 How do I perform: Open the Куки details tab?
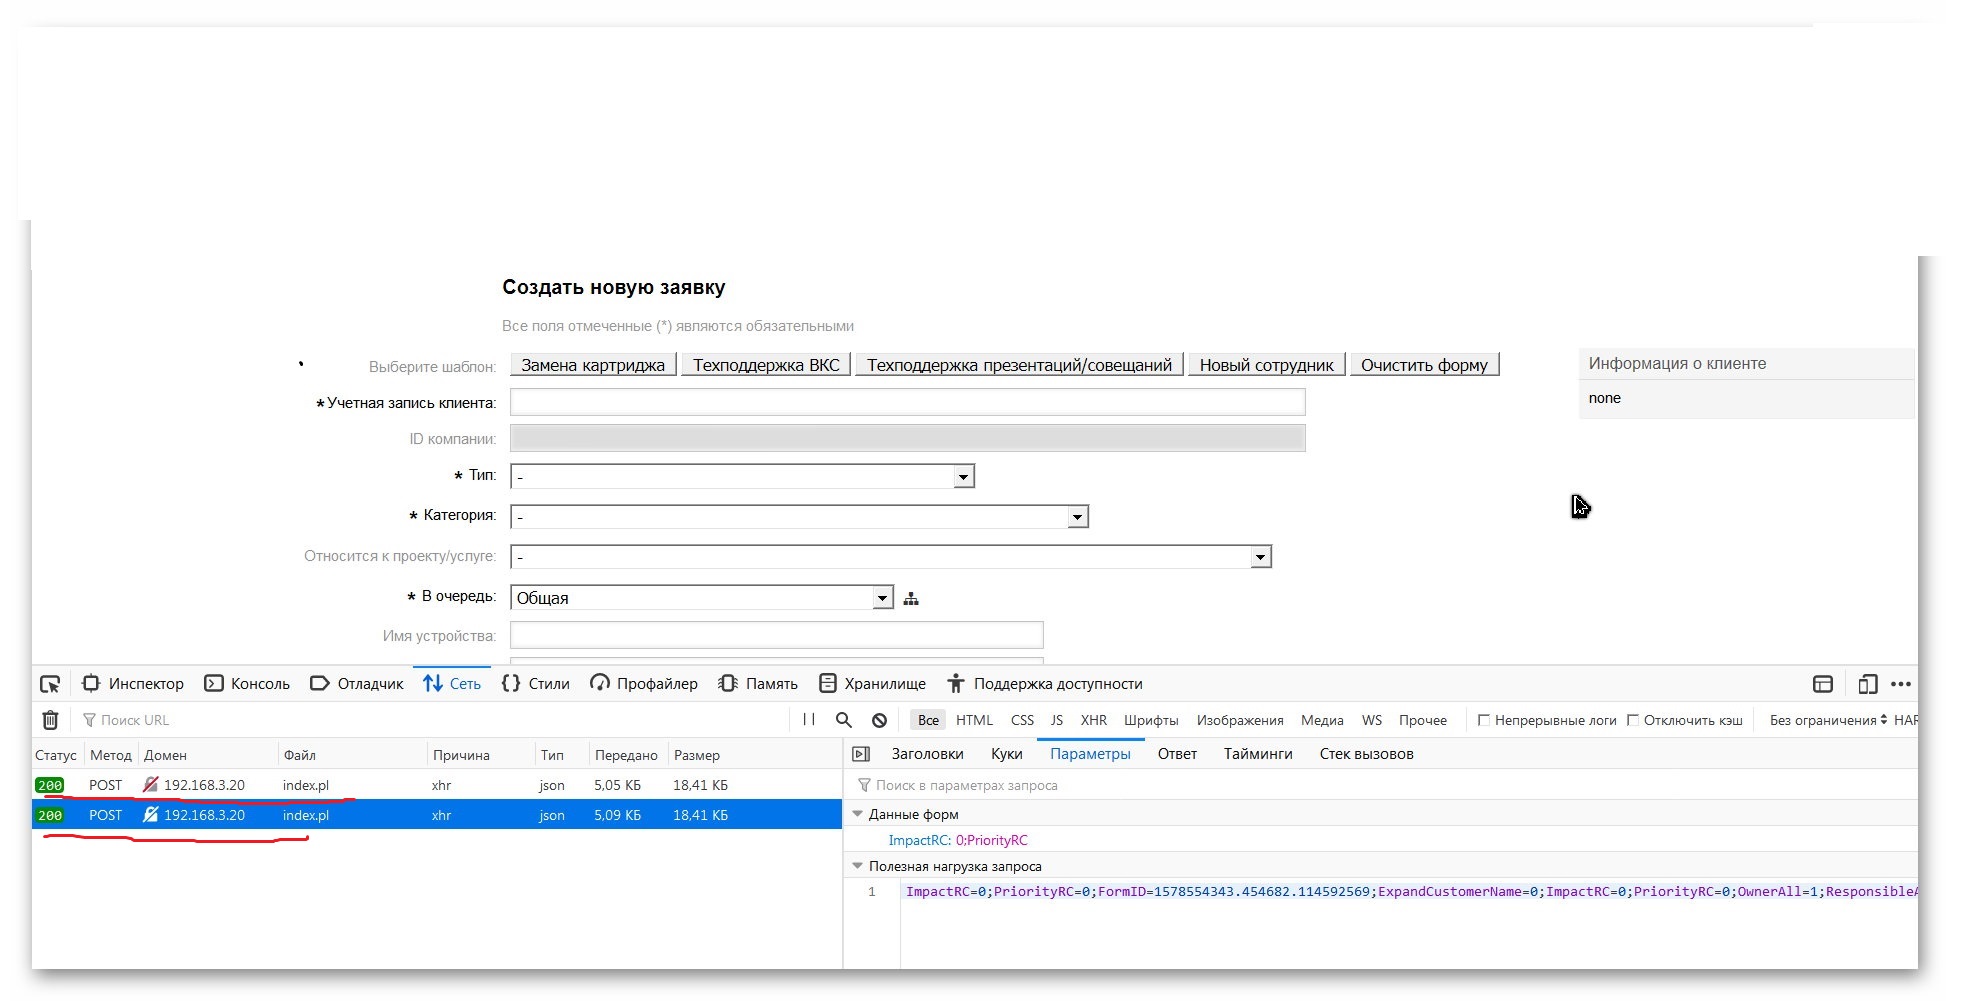point(1006,754)
